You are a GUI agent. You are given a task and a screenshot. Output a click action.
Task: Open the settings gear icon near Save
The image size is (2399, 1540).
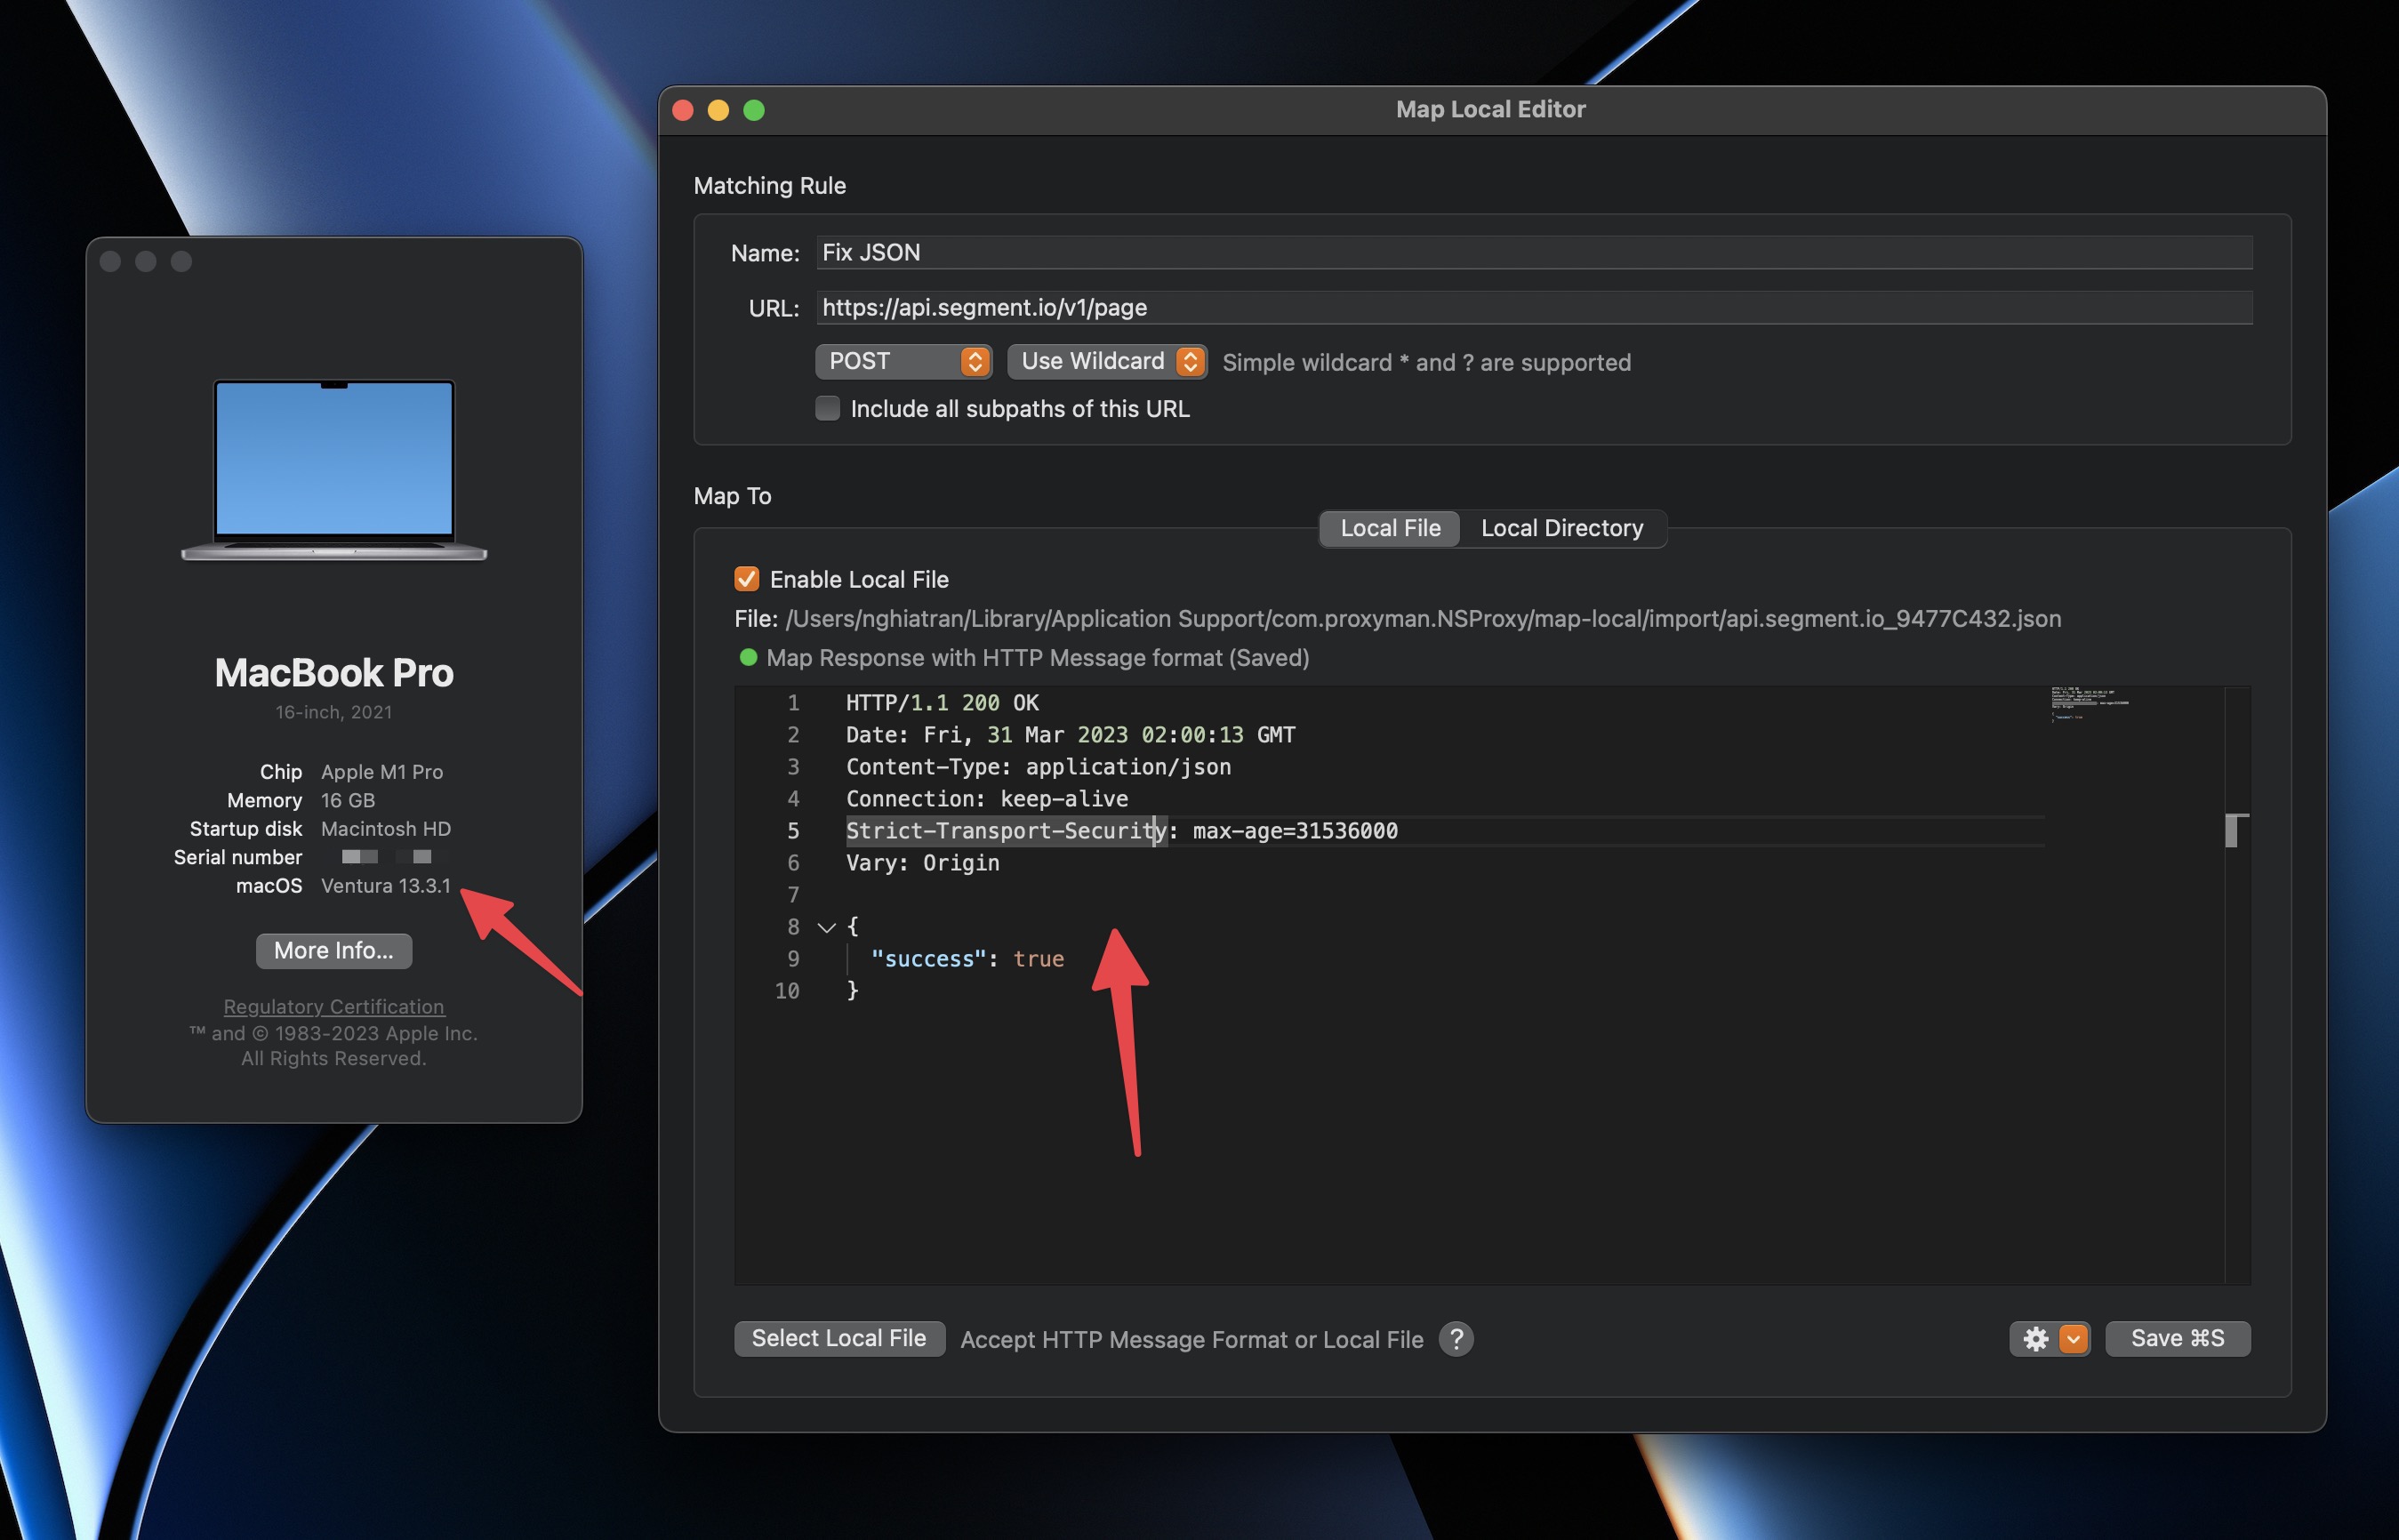2035,1338
